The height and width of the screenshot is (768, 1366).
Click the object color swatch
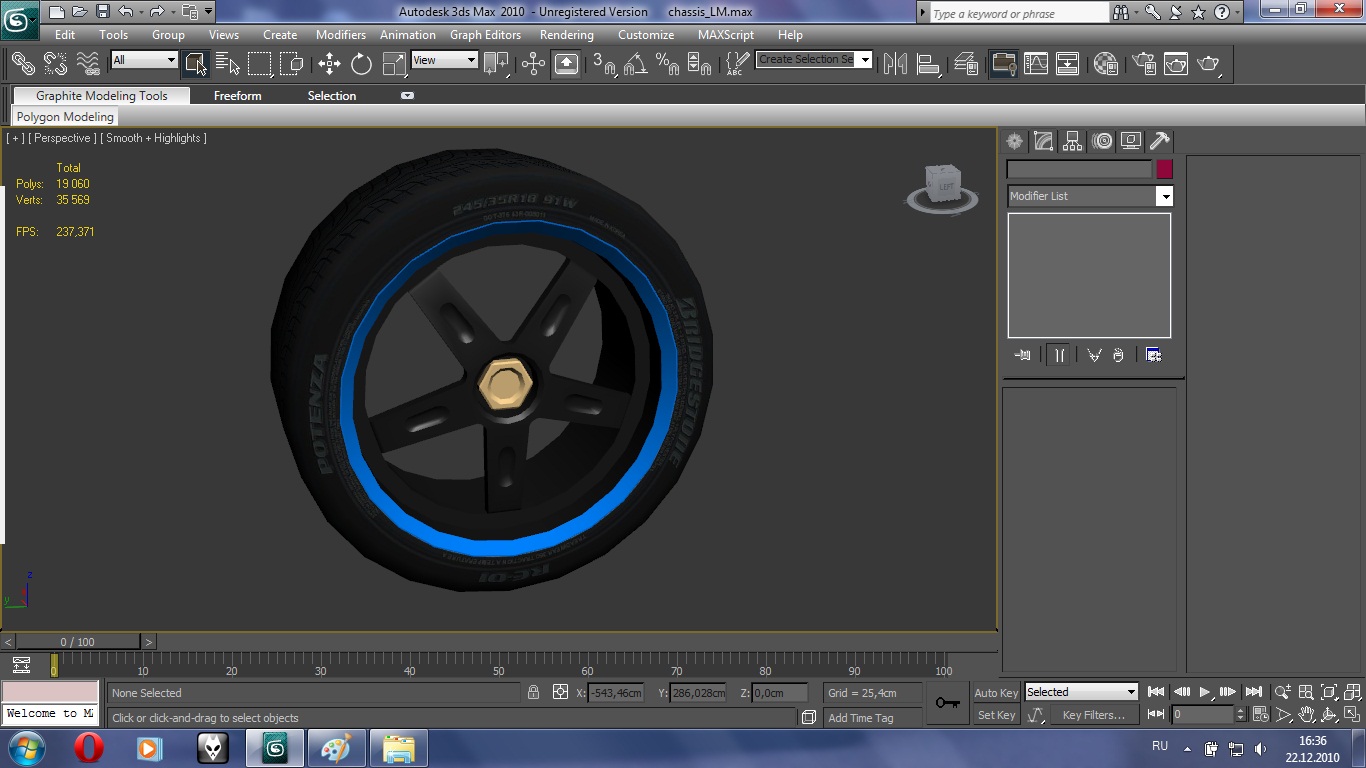[1164, 169]
